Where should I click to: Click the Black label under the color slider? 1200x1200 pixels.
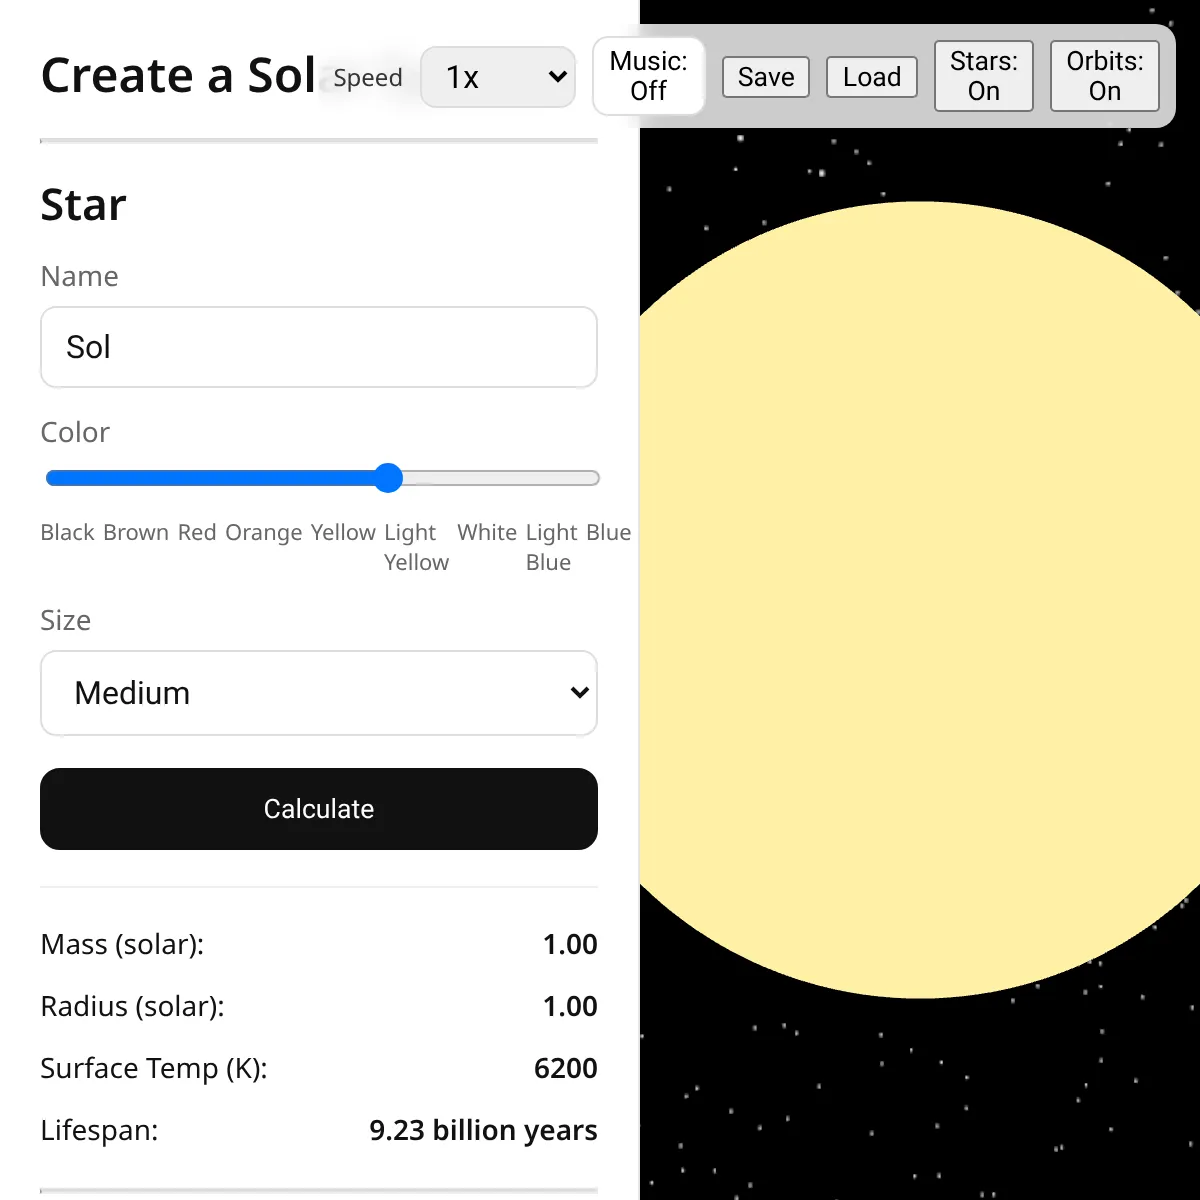[67, 532]
